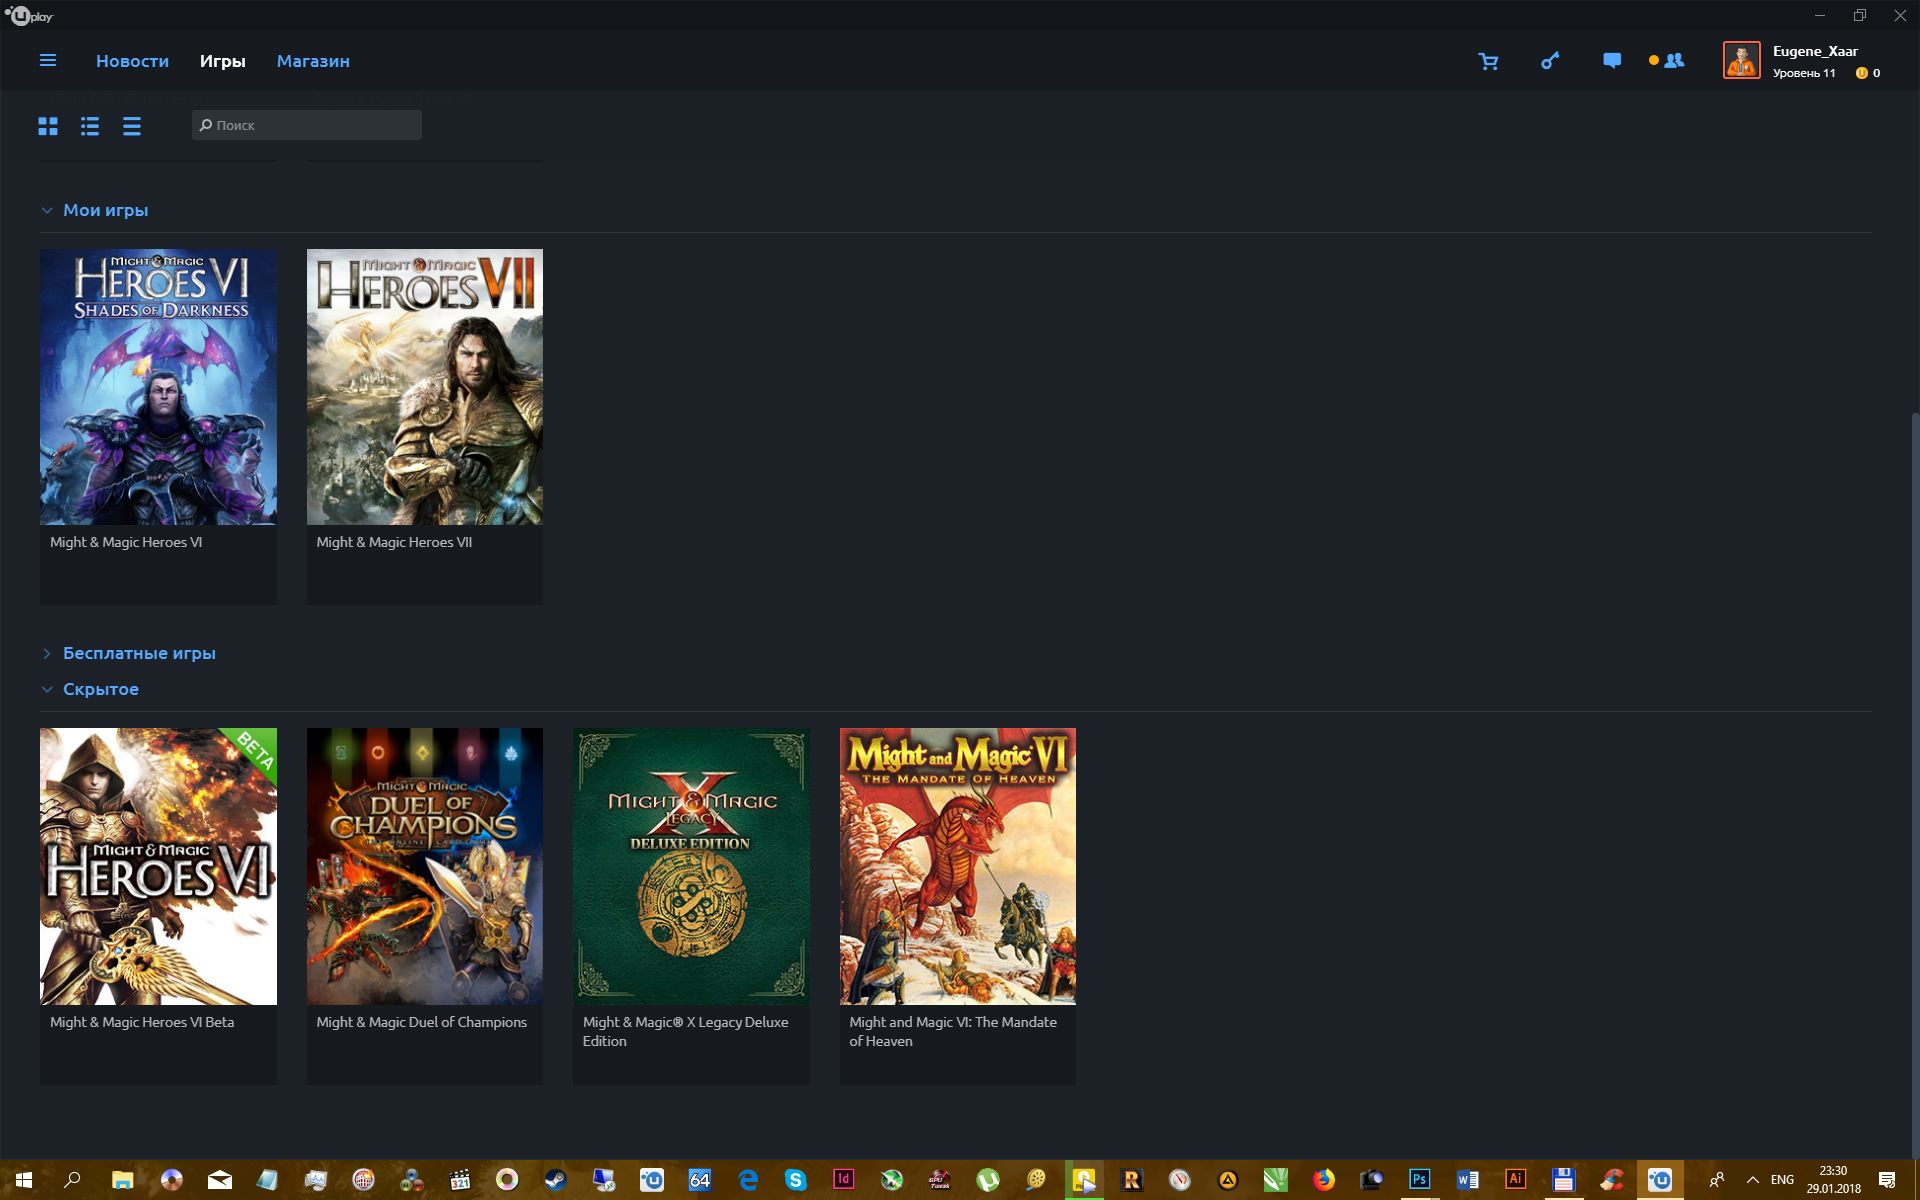The height and width of the screenshot is (1200, 1920).
Task: Open Microsoft Edge from the taskbar
Action: (x=748, y=1180)
